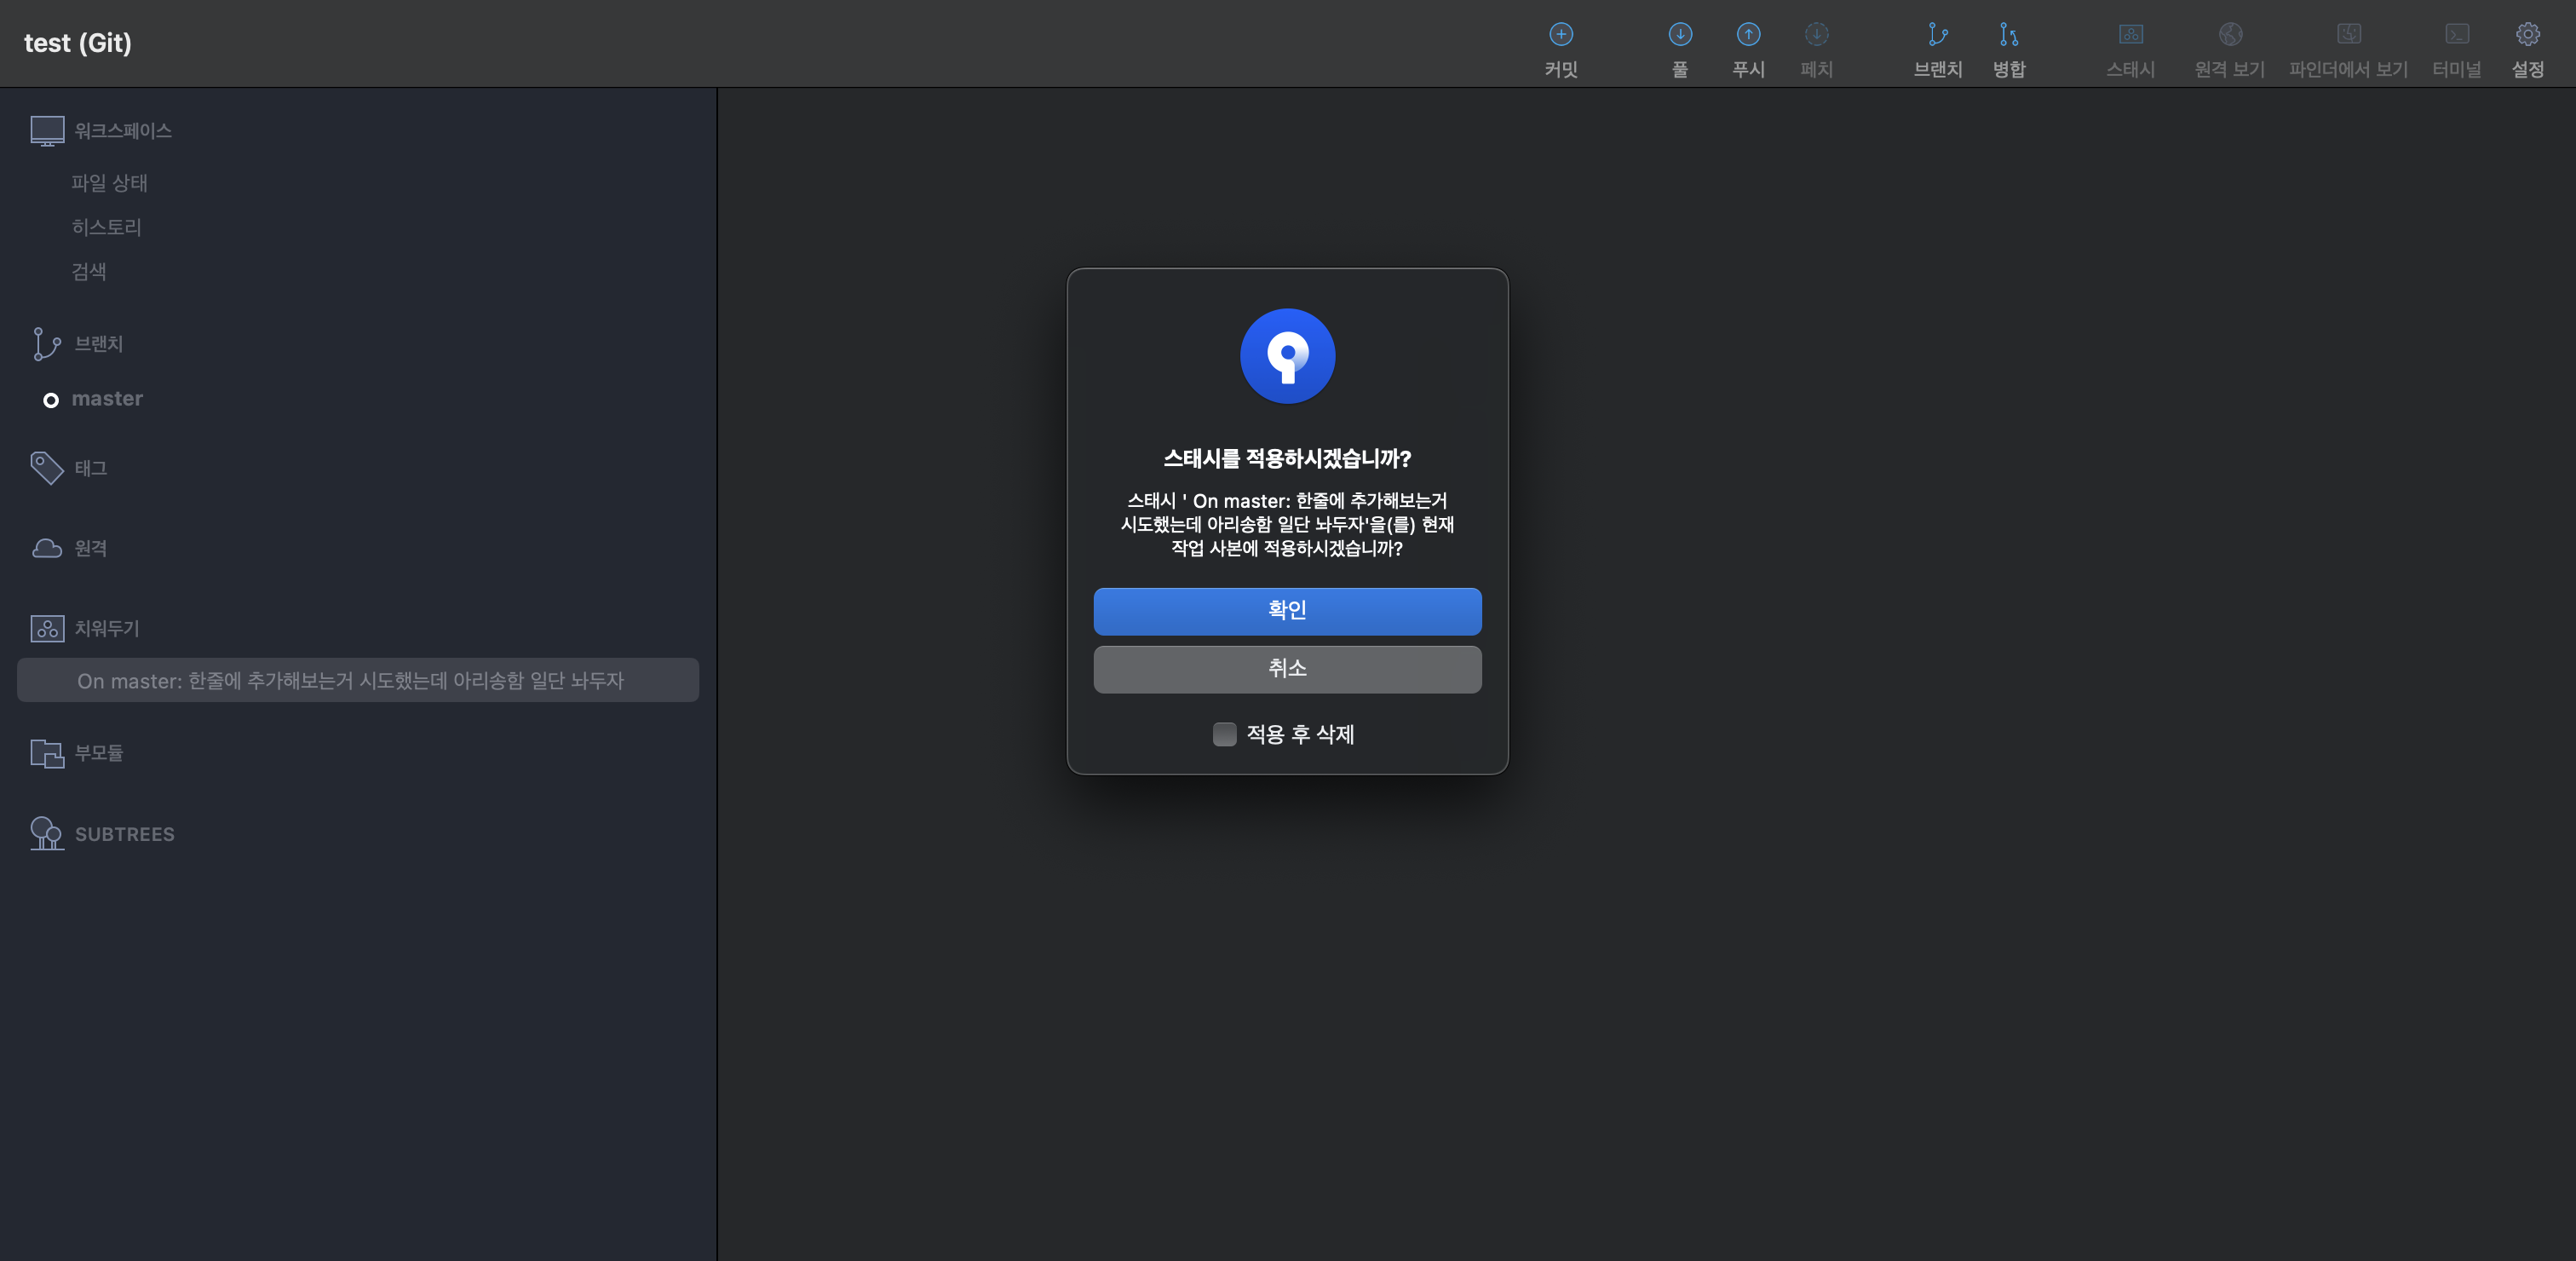The height and width of the screenshot is (1261, 2576).
Task: Select the 'On master' stash entry
Action: (x=350, y=681)
